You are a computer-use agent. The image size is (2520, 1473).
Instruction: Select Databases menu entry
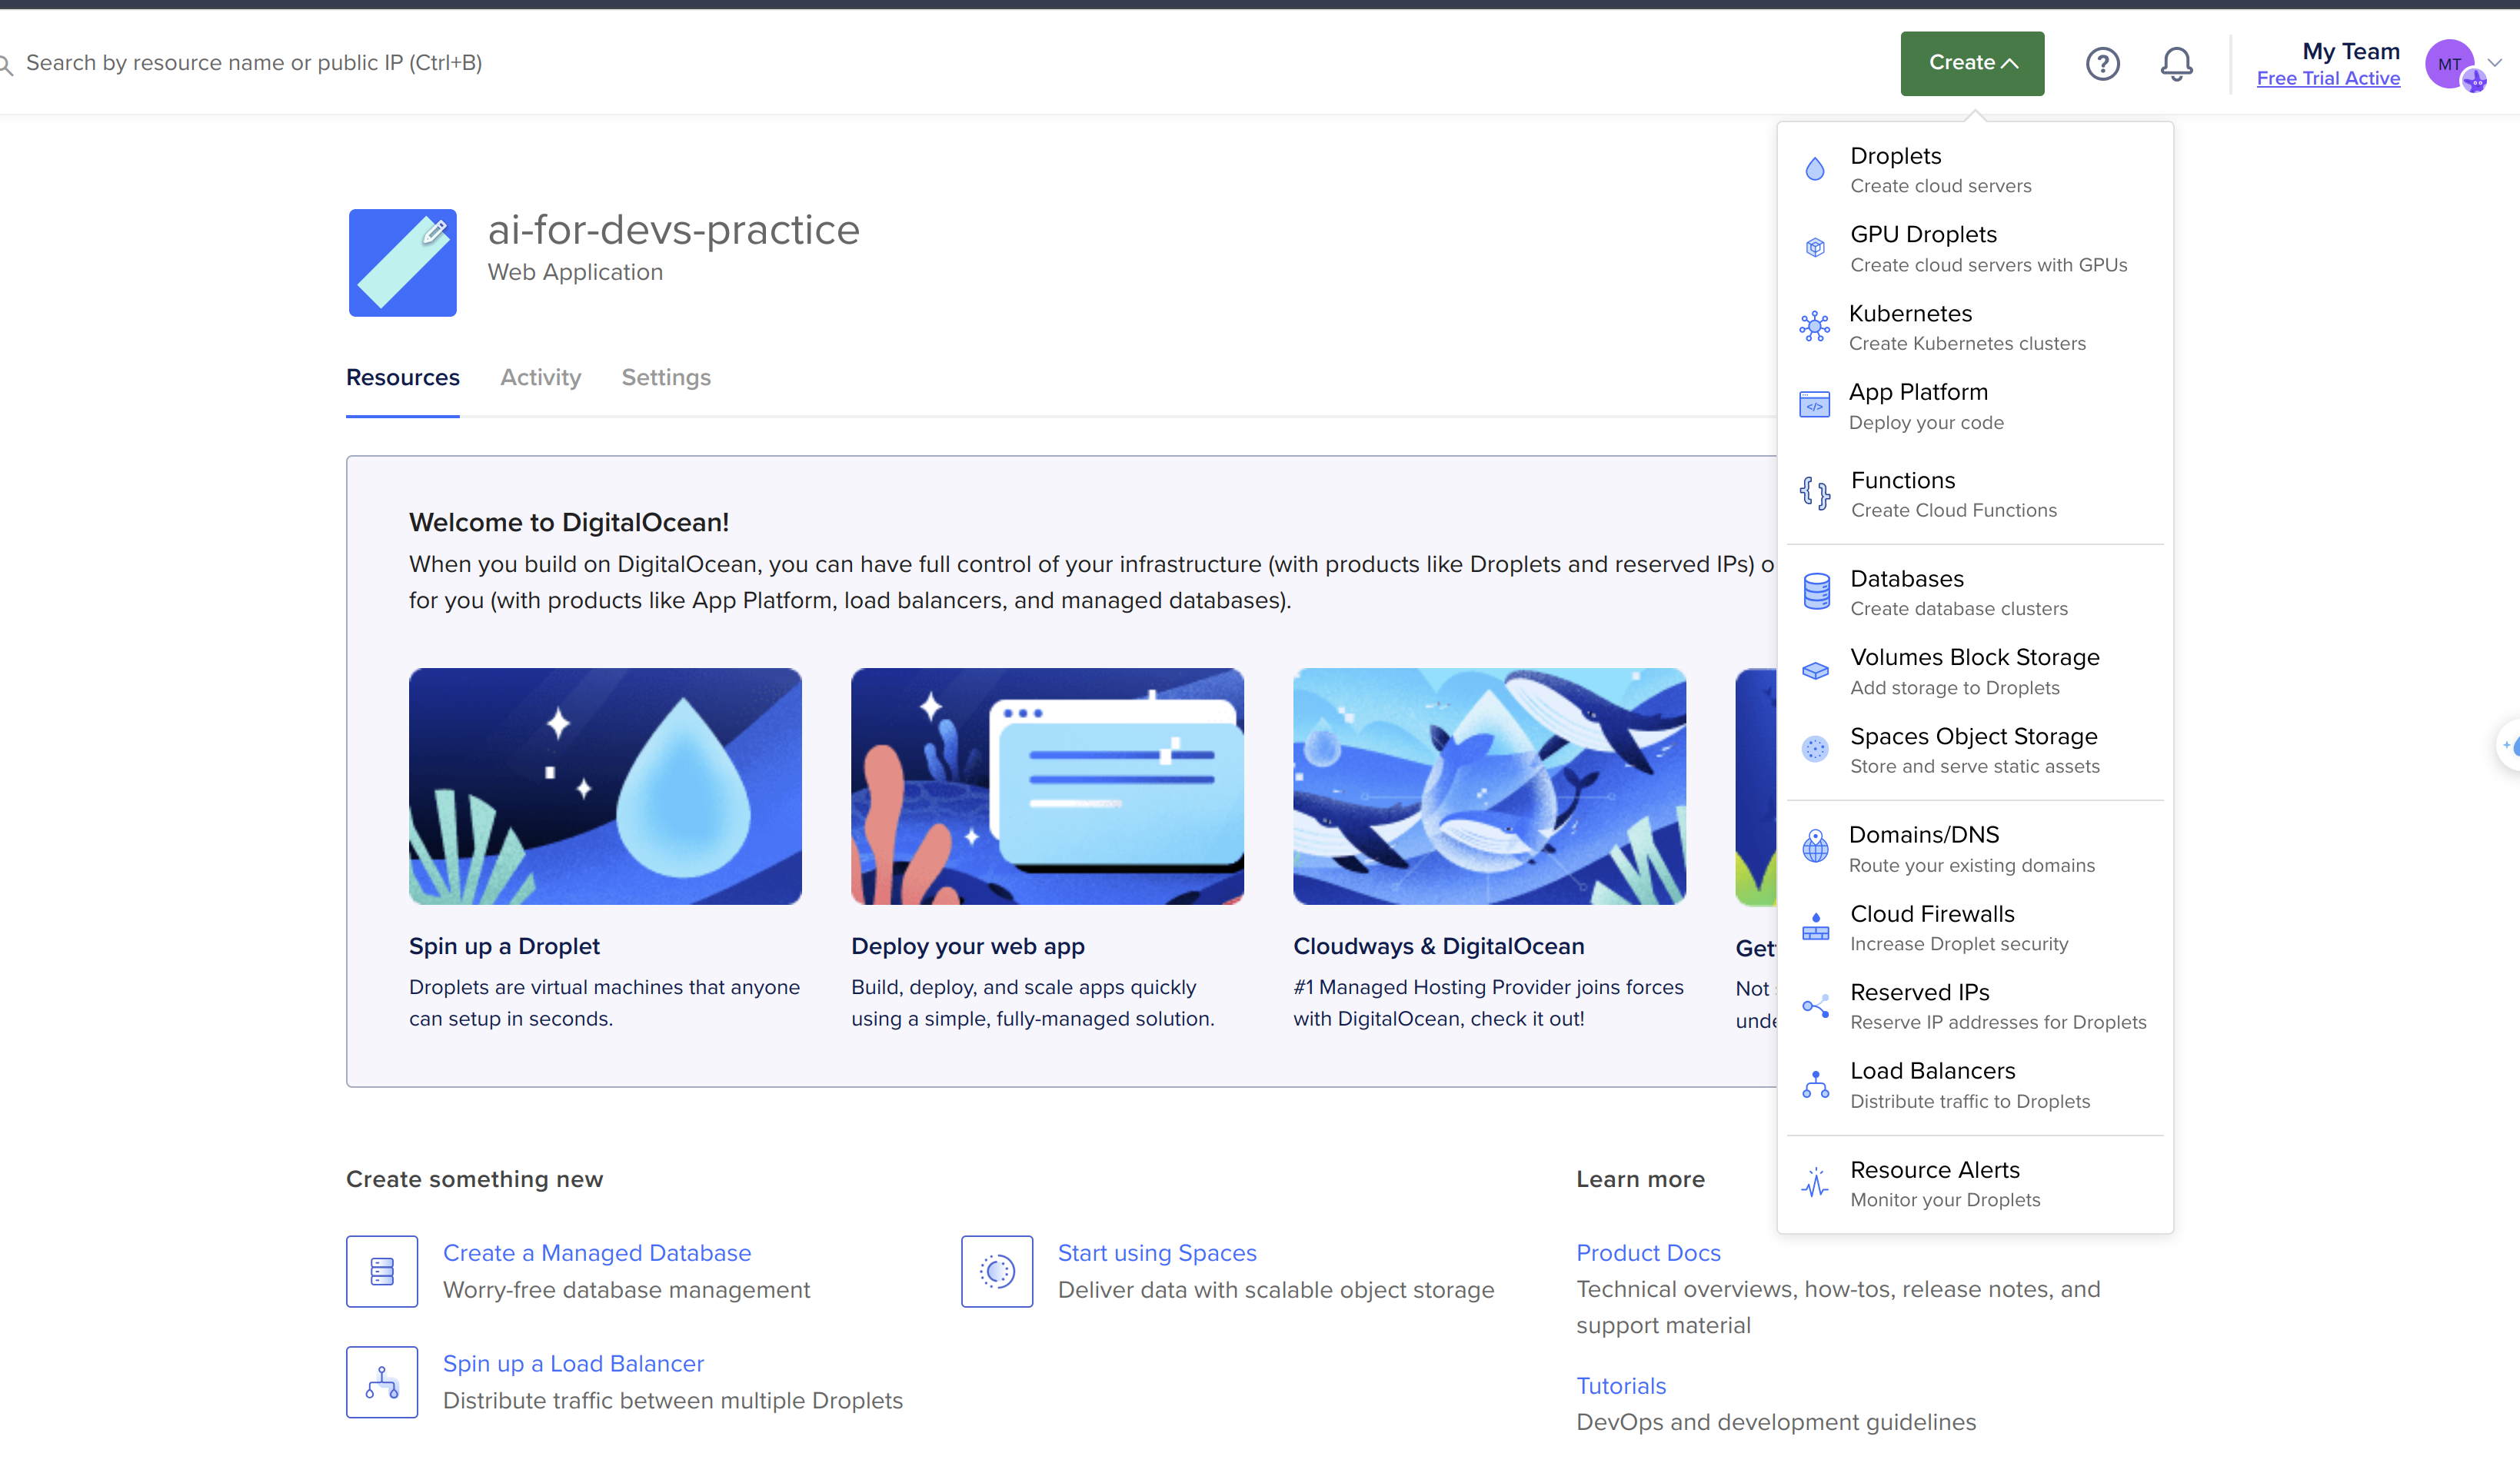pyautogui.click(x=1974, y=592)
